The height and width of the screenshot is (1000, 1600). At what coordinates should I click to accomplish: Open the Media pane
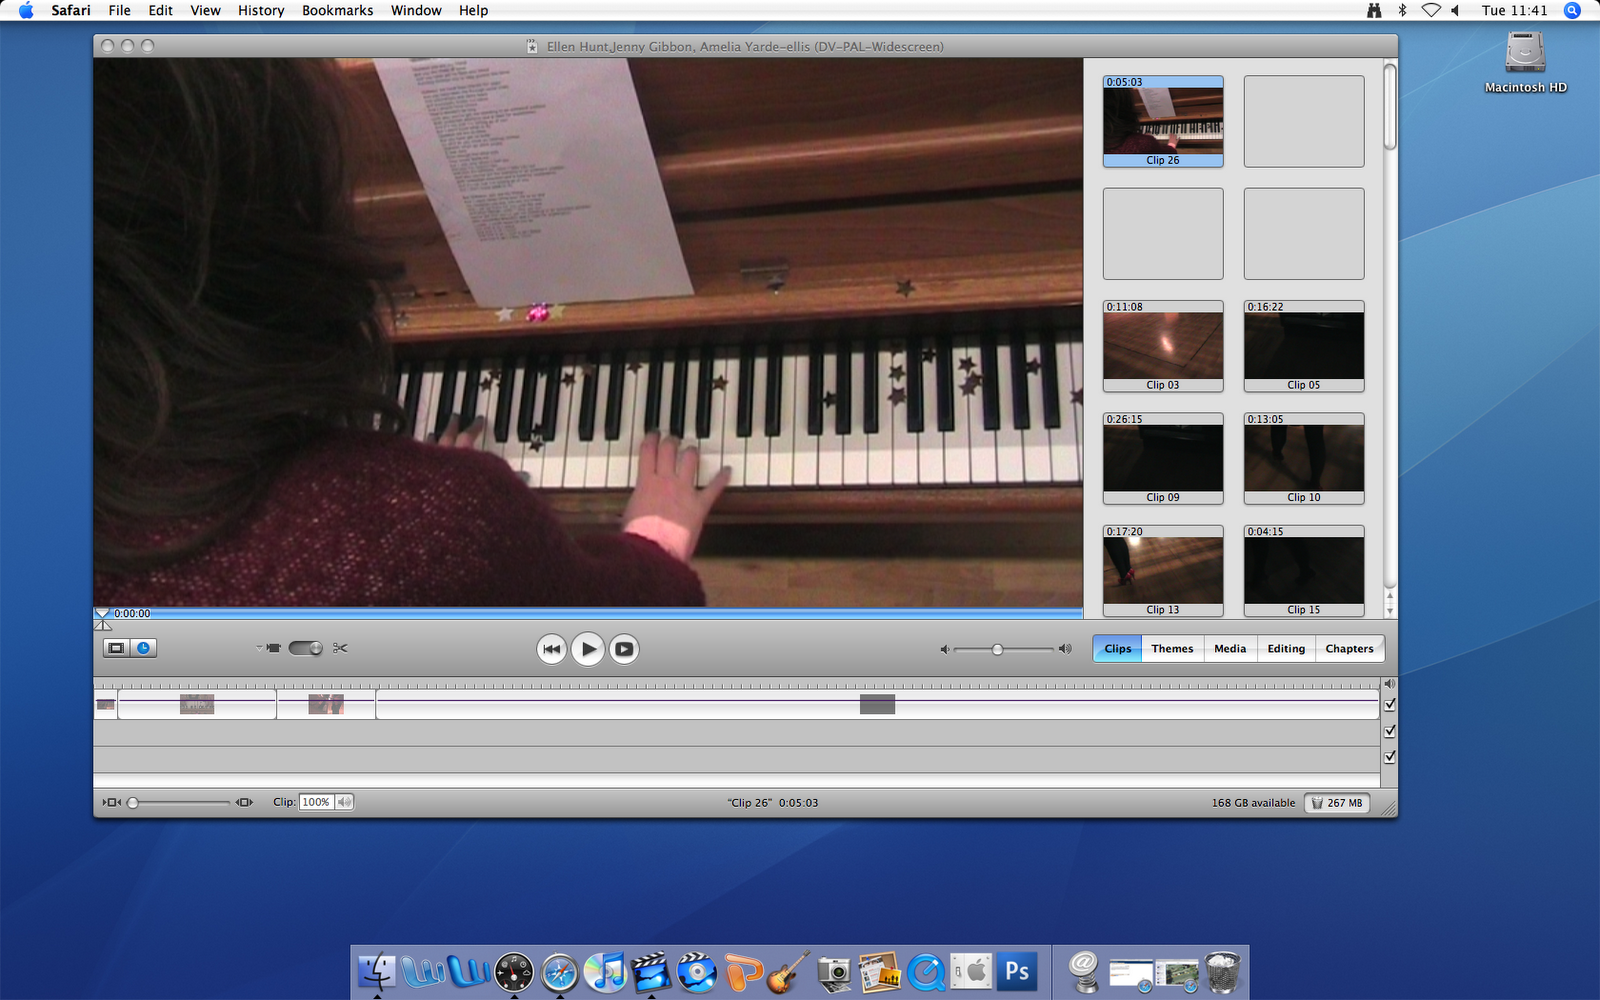(1230, 649)
